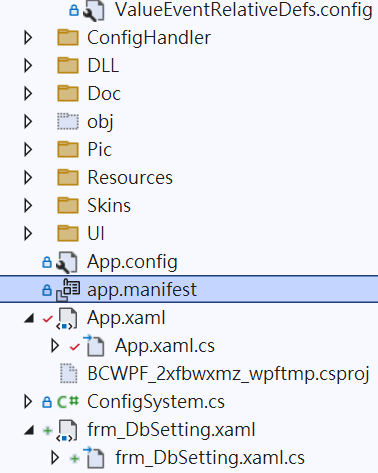Select the App.config file name
Screen dimensions: 378x473
pyautogui.click(x=132, y=262)
